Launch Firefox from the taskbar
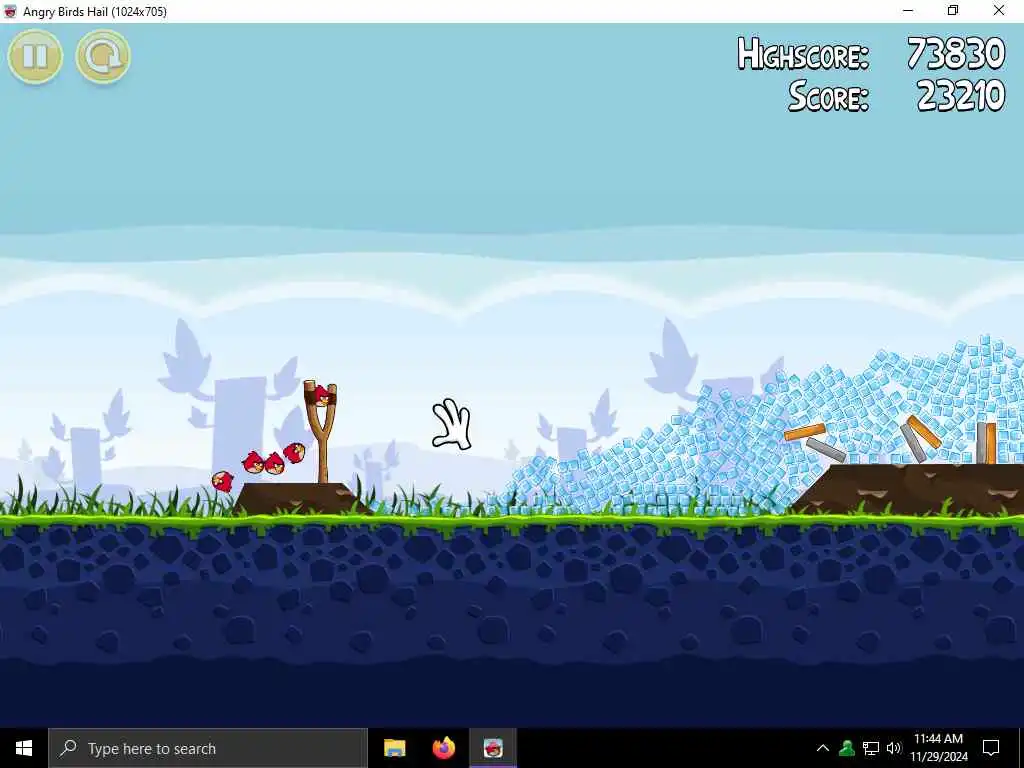 444,748
